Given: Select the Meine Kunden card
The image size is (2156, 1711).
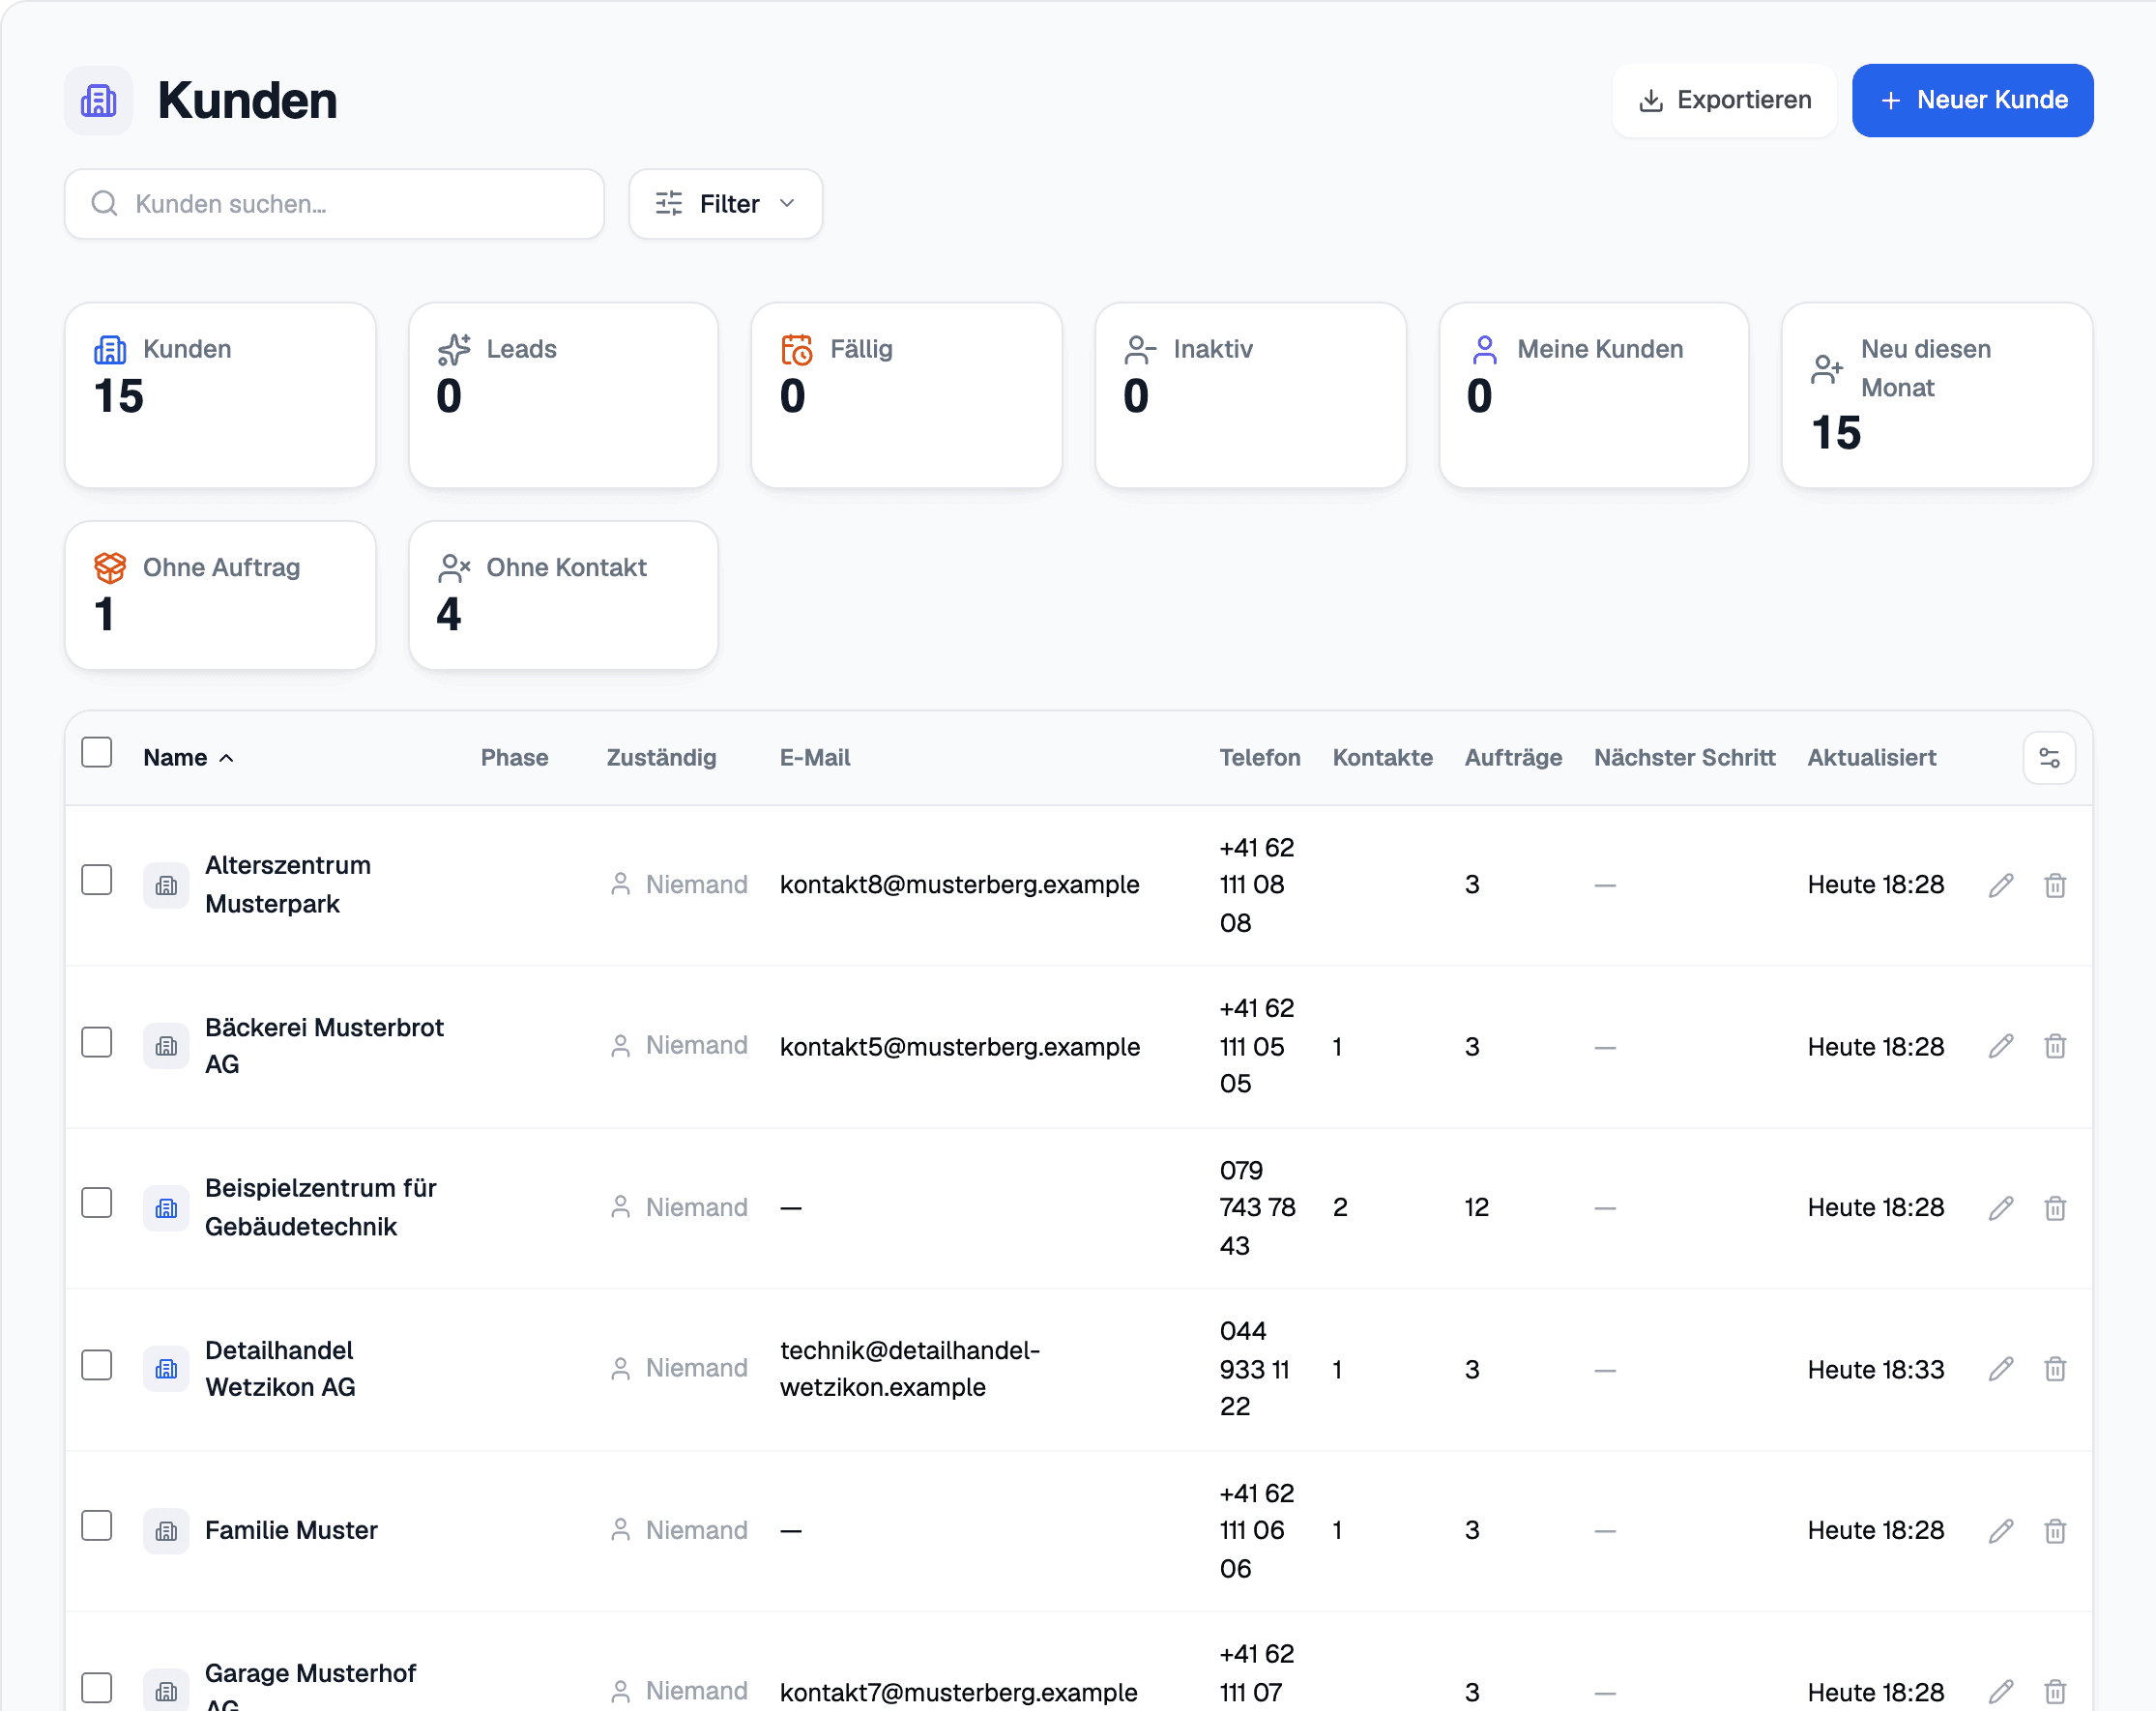Looking at the screenshot, I should [x=1594, y=395].
